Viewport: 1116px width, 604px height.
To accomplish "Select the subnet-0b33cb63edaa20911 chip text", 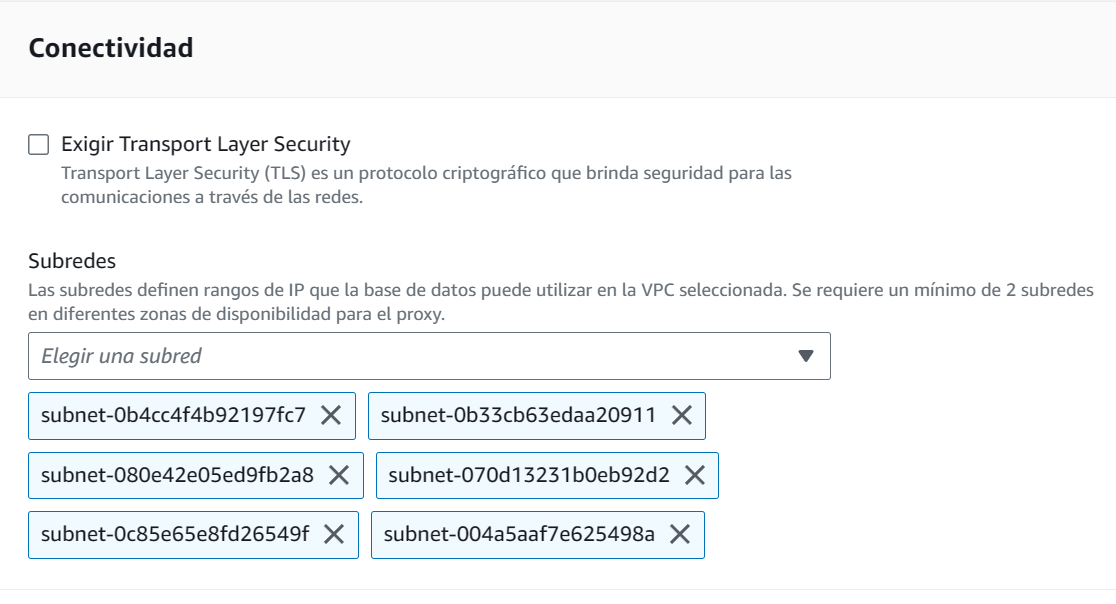I will (x=518, y=415).
